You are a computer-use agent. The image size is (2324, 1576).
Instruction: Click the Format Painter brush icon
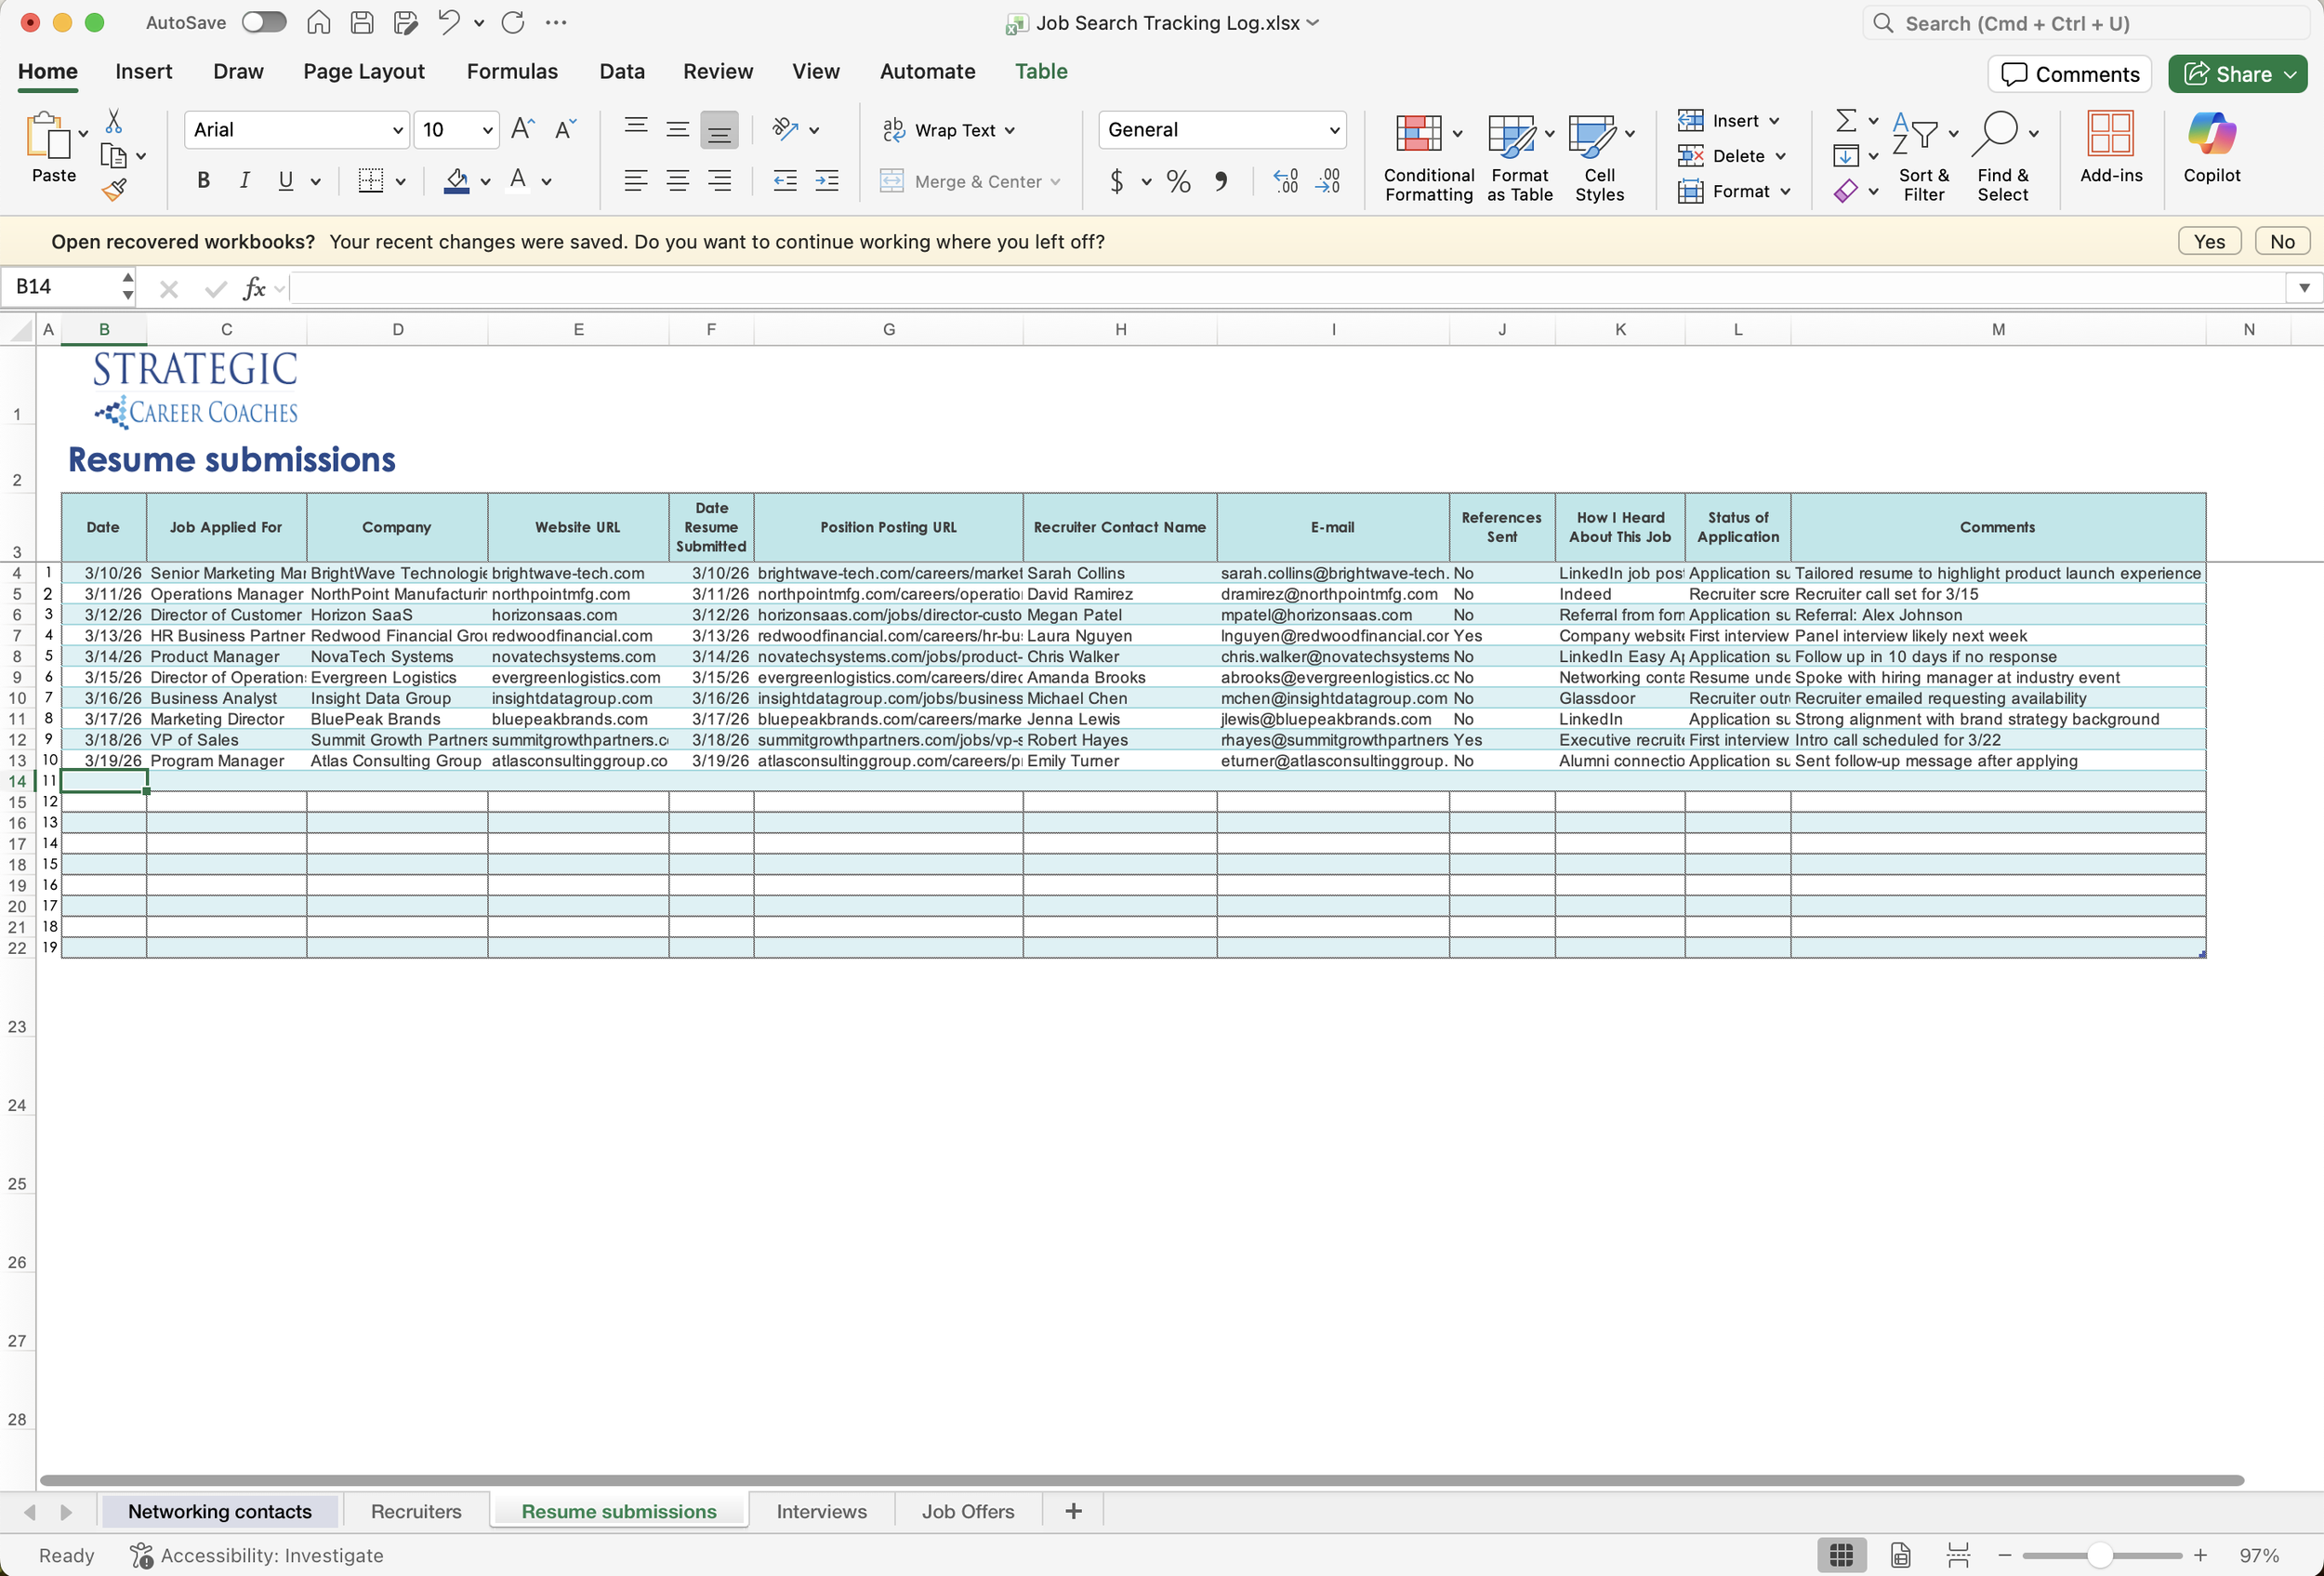click(x=114, y=190)
